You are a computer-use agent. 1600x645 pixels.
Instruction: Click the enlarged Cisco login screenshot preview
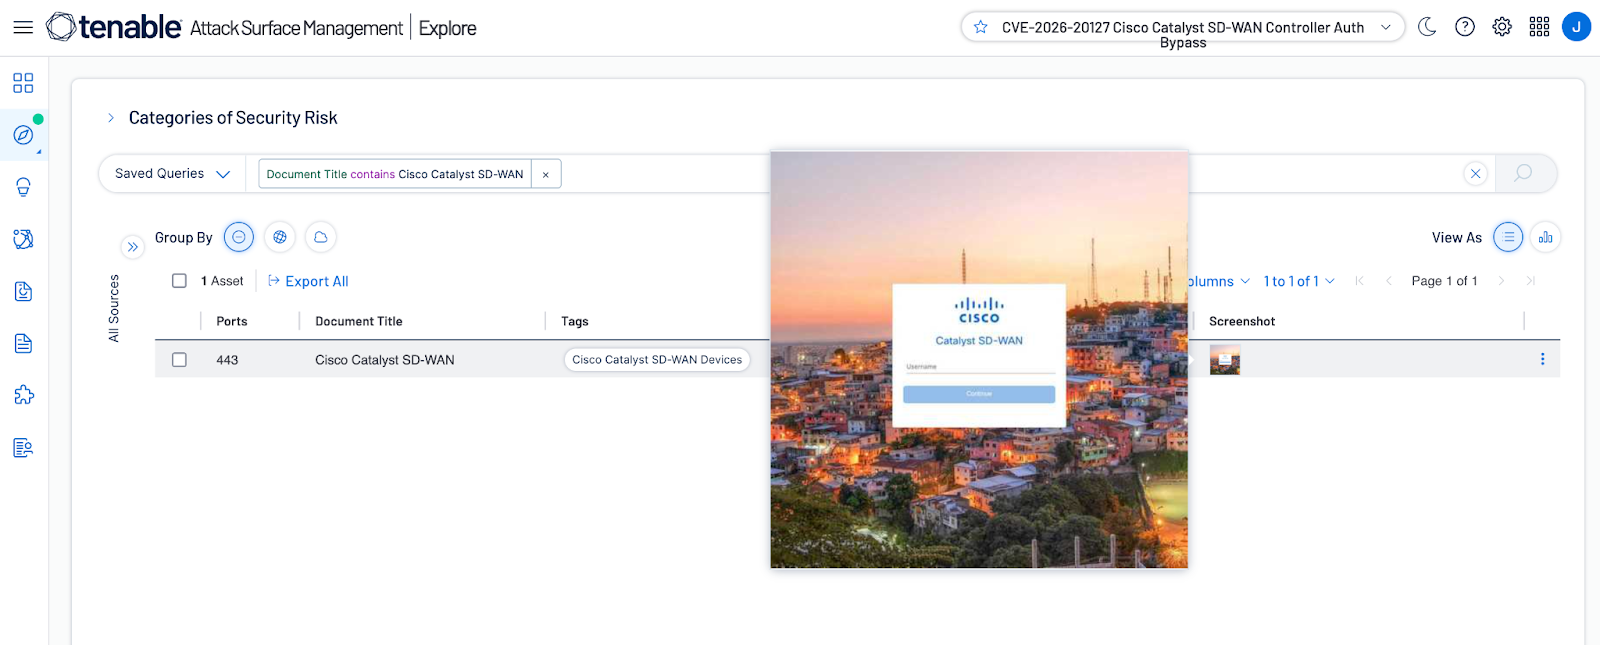coord(979,360)
